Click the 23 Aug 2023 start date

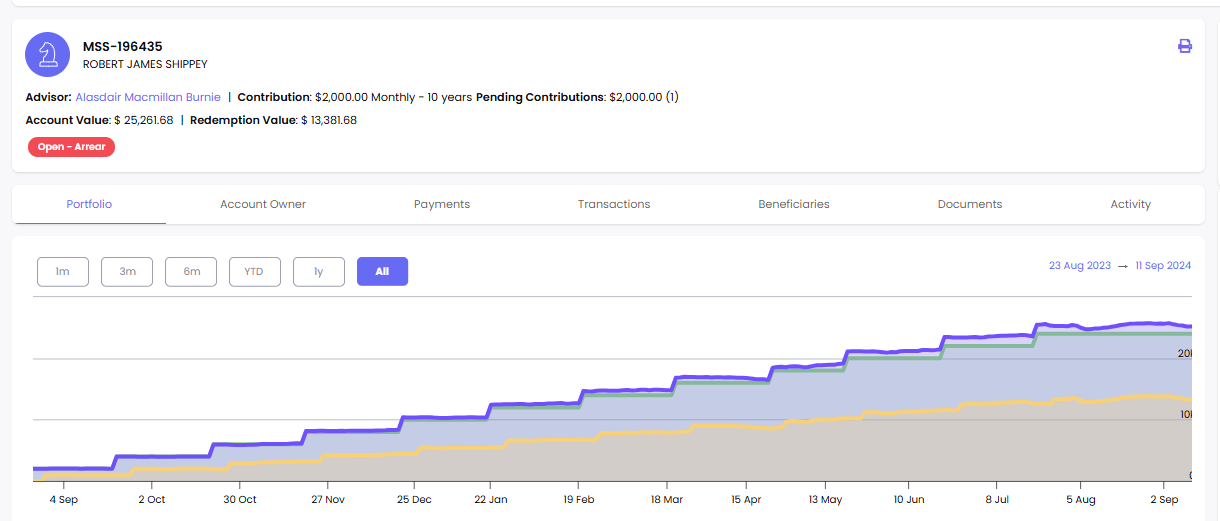(x=1079, y=266)
